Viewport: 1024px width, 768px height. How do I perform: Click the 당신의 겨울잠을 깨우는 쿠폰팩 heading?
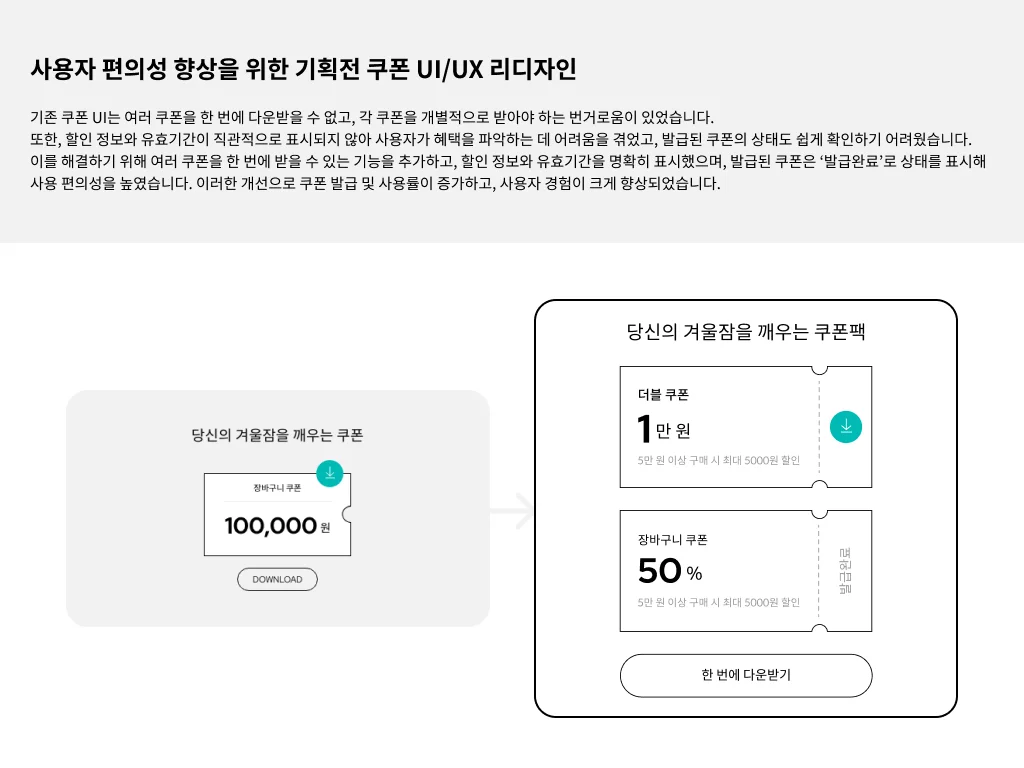[x=745, y=332]
